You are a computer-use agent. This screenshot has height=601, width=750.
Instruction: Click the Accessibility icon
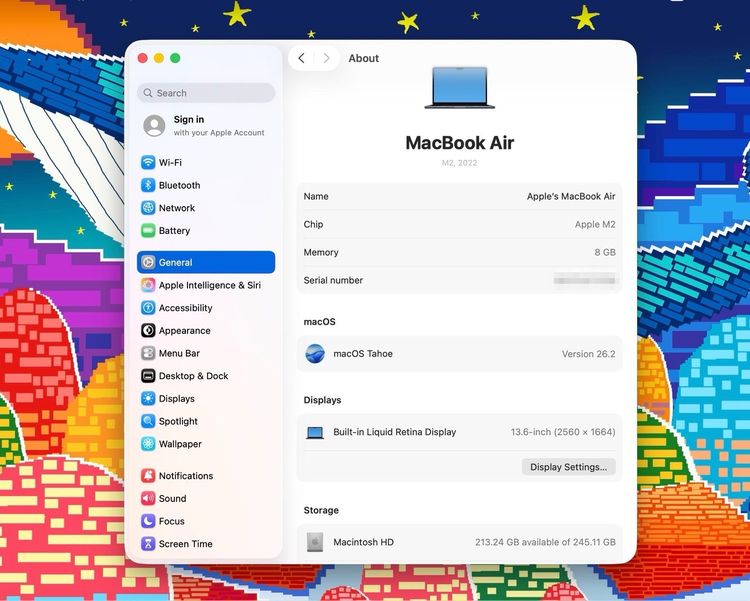(148, 308)
